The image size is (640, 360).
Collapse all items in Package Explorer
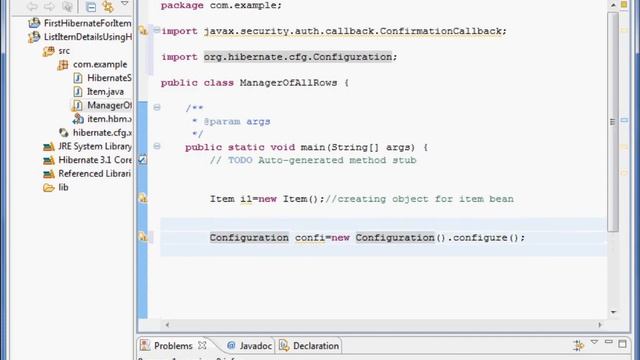91,7
